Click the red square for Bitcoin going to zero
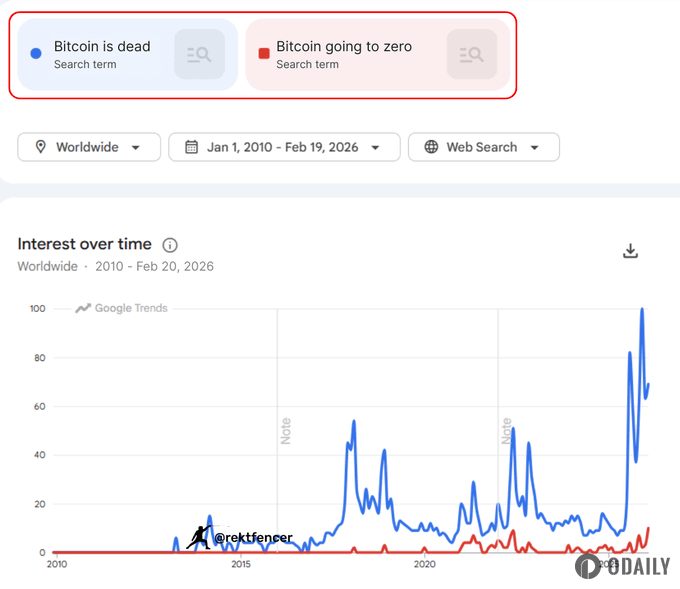 264,54
